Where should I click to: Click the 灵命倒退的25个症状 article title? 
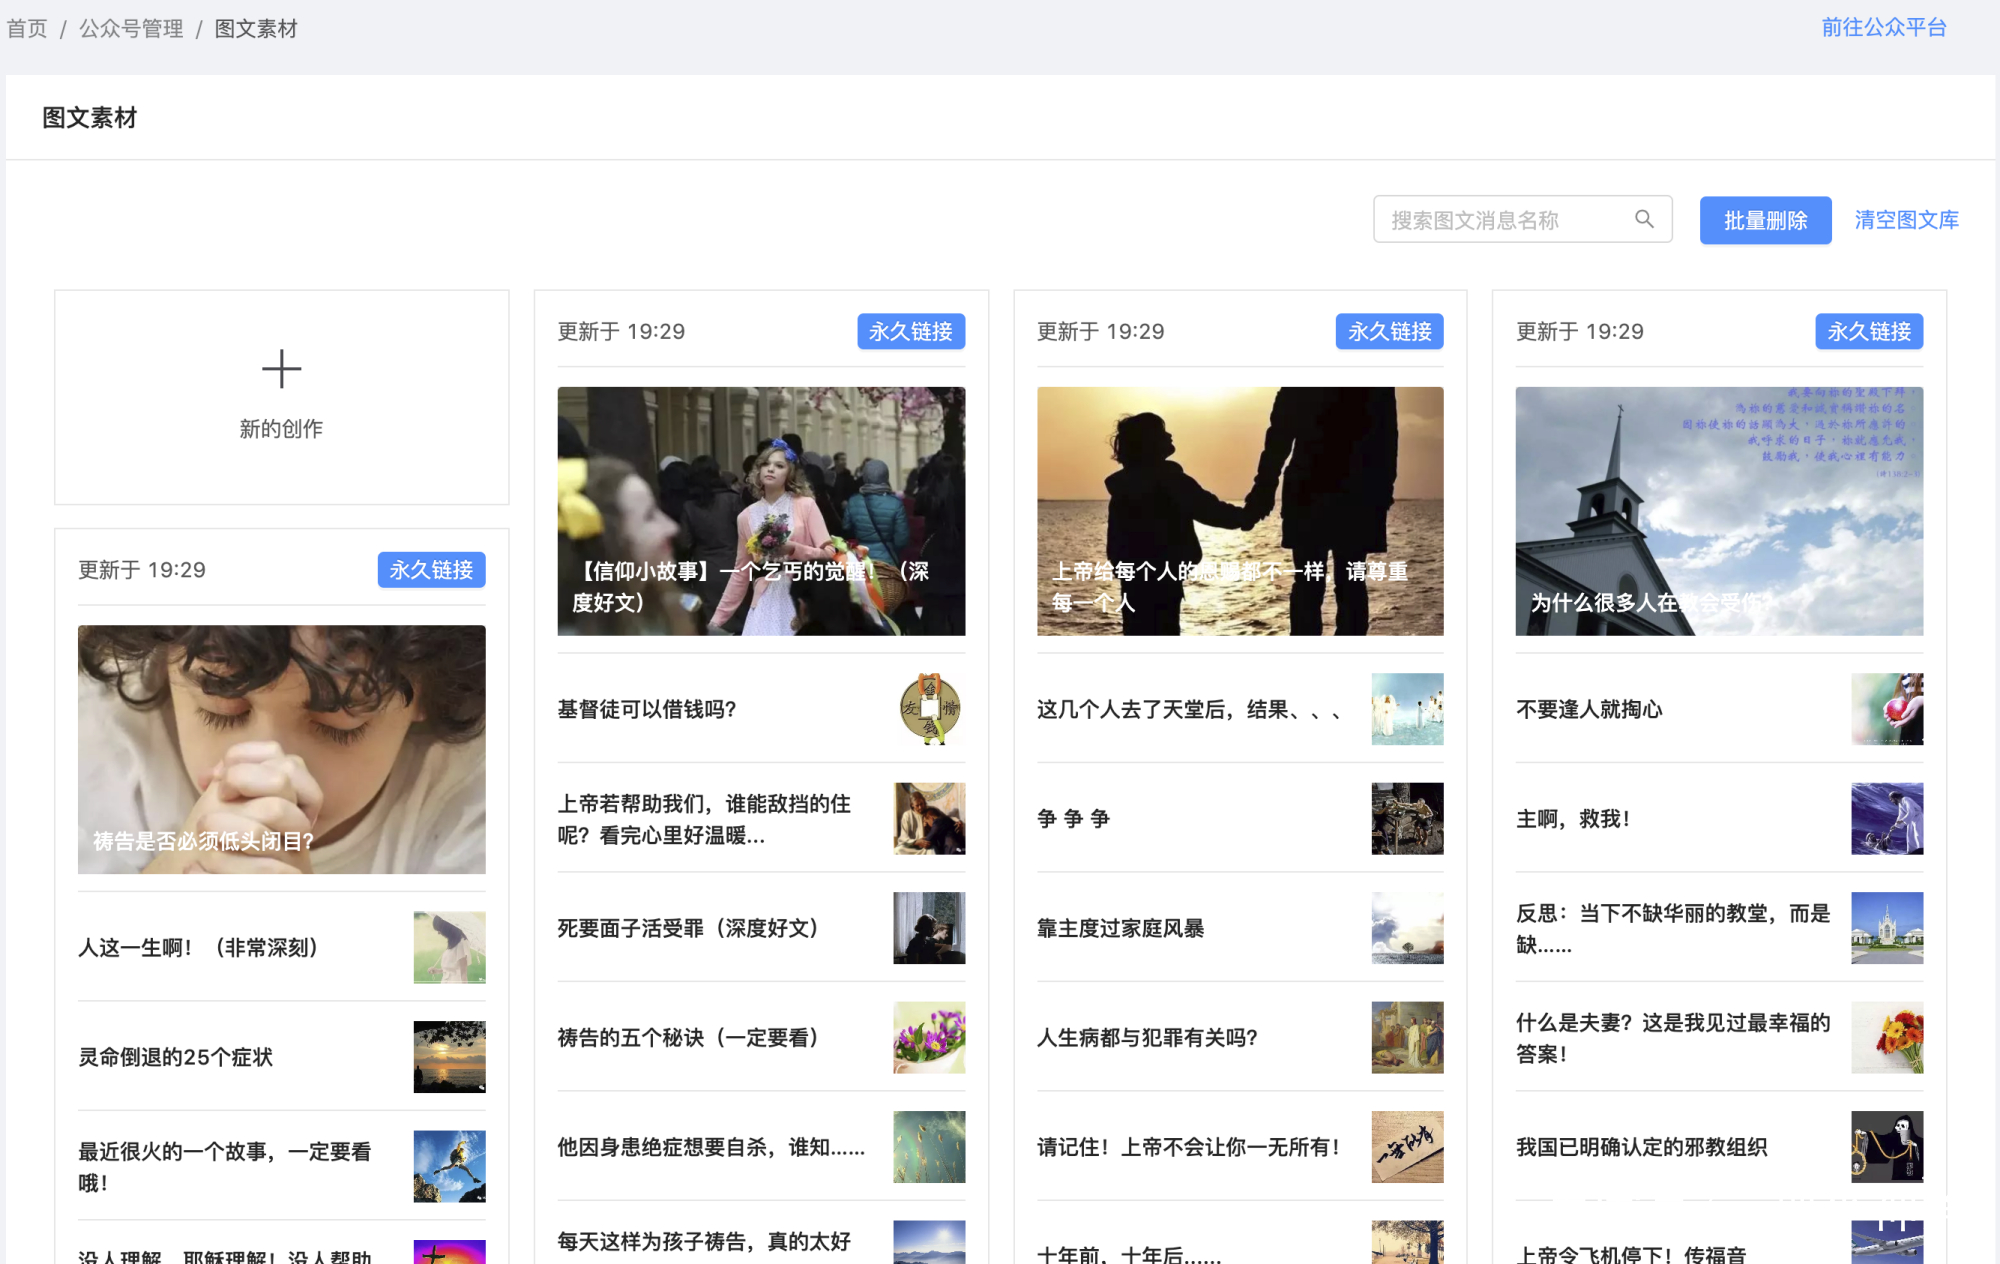pyautogui.click(x=177, y=1057)
